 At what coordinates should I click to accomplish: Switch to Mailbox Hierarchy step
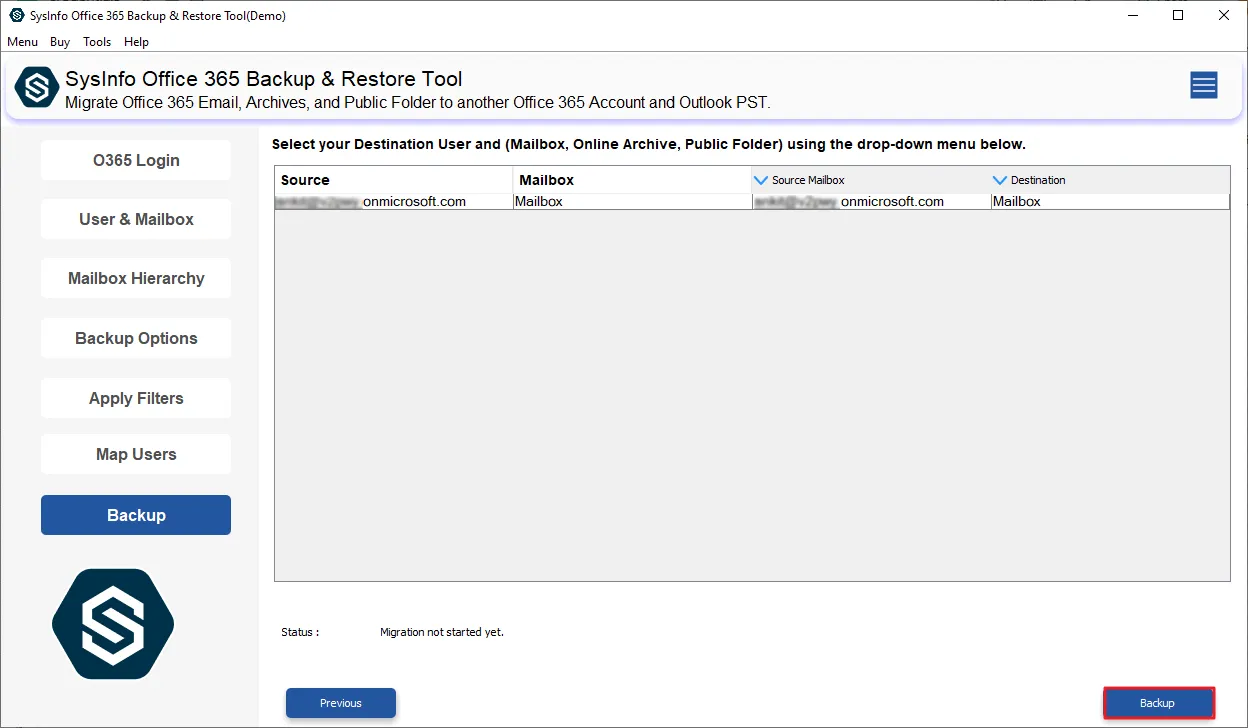click(x=136, y=278)
